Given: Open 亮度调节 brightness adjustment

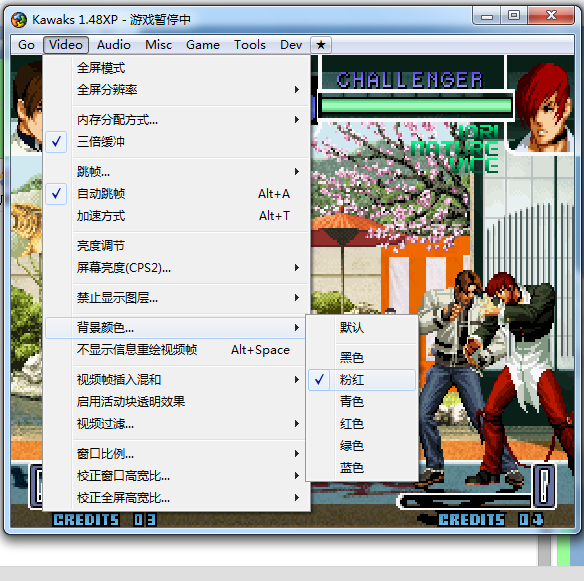Looking at the screenshot, I should [177, 246].
